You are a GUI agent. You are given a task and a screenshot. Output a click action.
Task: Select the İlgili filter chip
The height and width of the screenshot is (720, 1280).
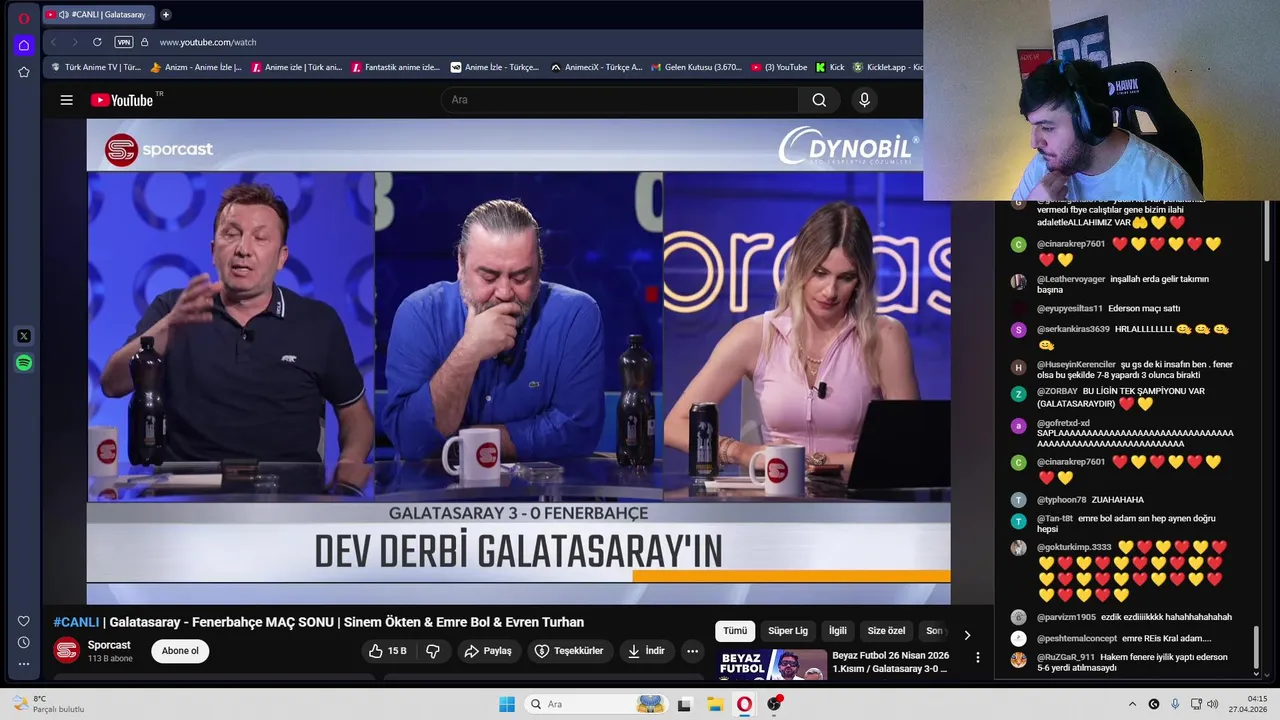(837, 631)
